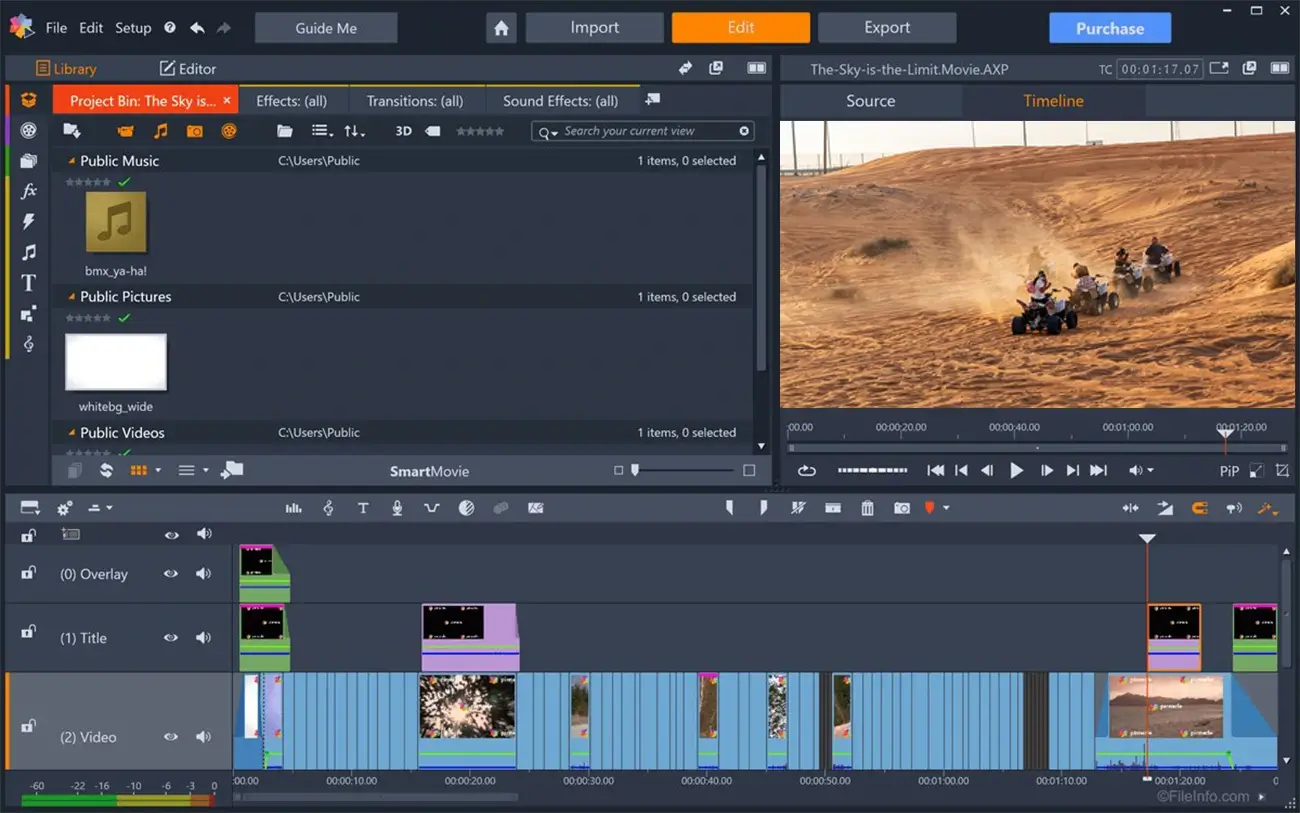Viewport: 1300px width, 813px height.
Task: Open the fx effects category in the sidebar
Action: click(29, 191)
